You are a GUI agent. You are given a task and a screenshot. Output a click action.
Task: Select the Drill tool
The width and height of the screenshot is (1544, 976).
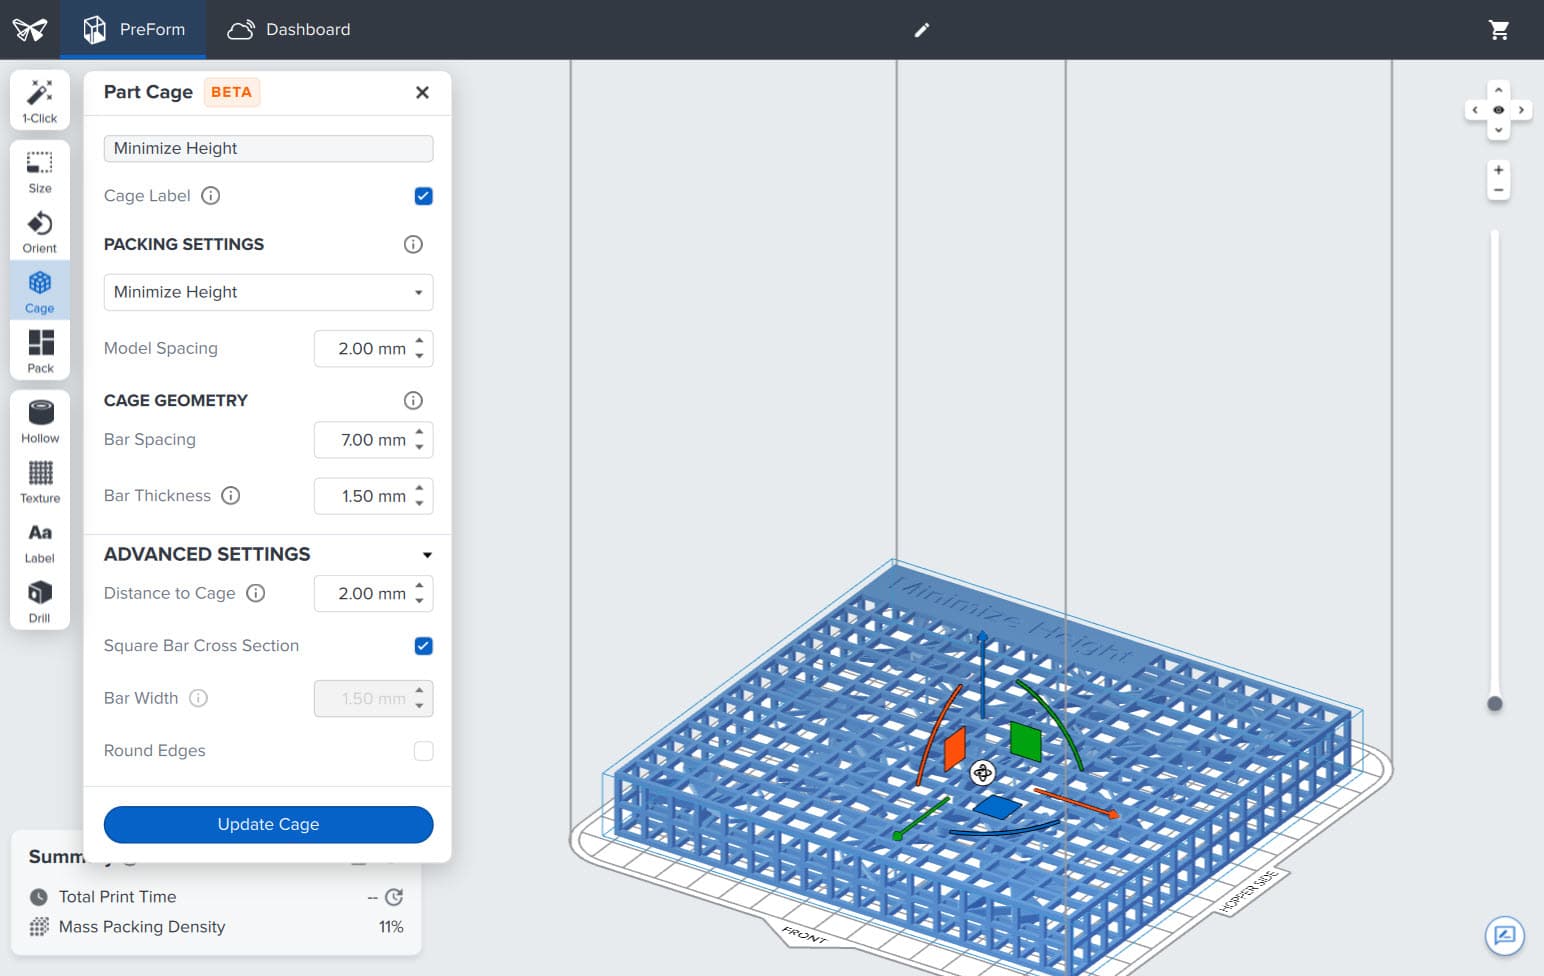40,601
